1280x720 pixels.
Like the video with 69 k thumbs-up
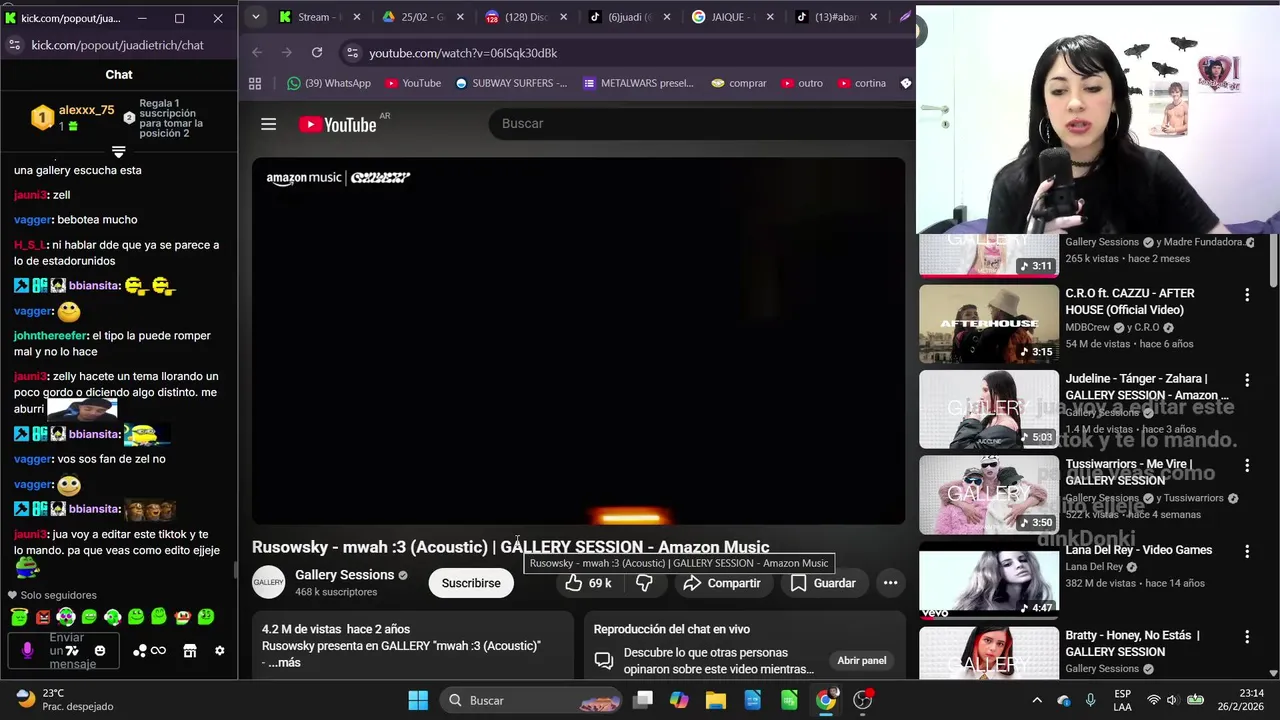(x=588, y=583)
